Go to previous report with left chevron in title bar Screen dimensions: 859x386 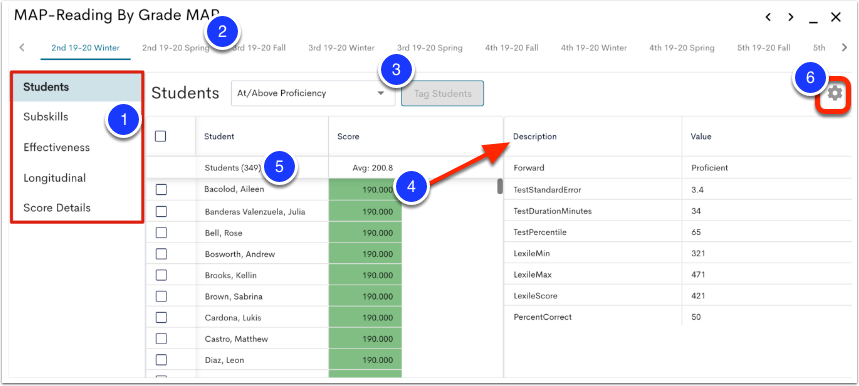click(768, 18)
